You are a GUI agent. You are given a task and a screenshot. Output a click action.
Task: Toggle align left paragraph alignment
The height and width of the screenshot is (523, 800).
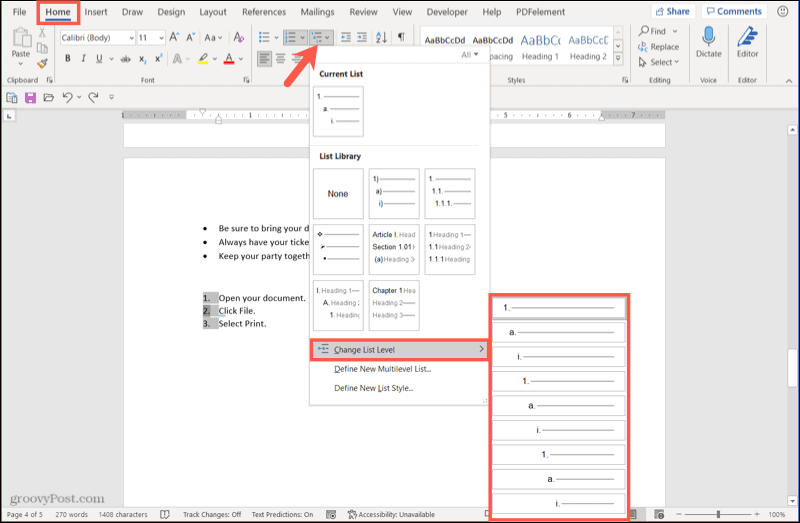click(264, 59)
